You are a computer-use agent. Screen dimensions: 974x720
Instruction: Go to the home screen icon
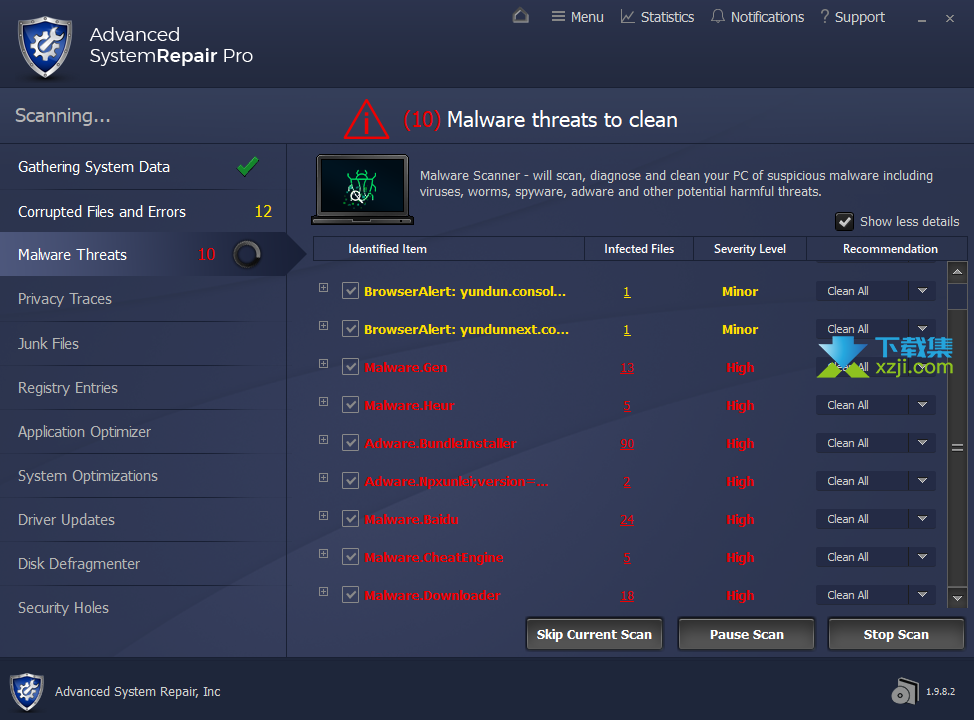(x=521, y=16)
